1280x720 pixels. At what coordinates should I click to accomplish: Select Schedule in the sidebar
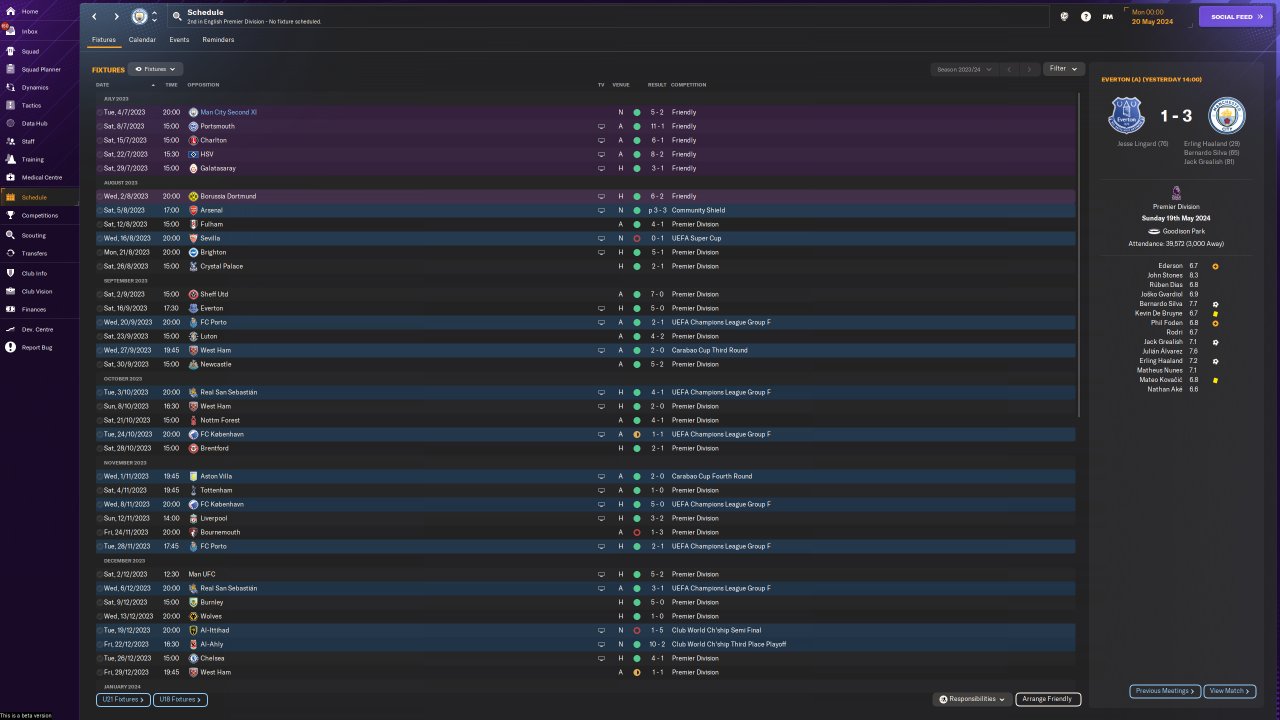(x=40, y=197)
